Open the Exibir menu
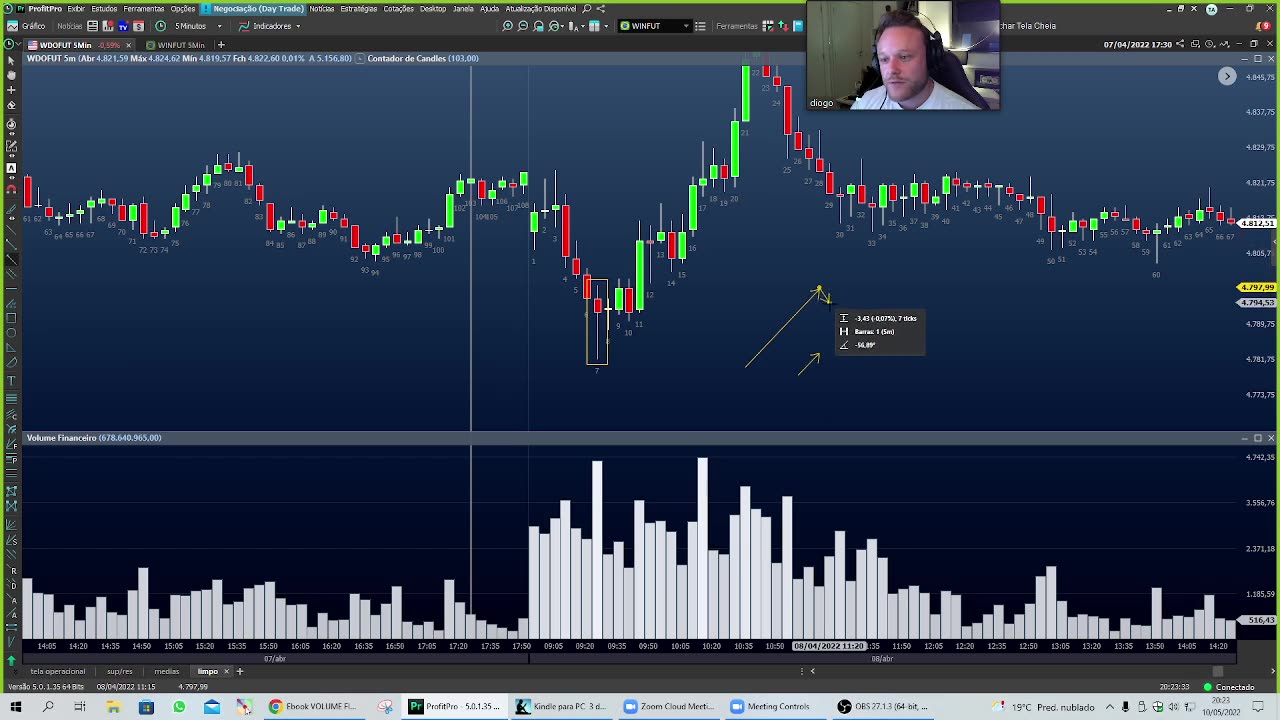 pos(76,9)
